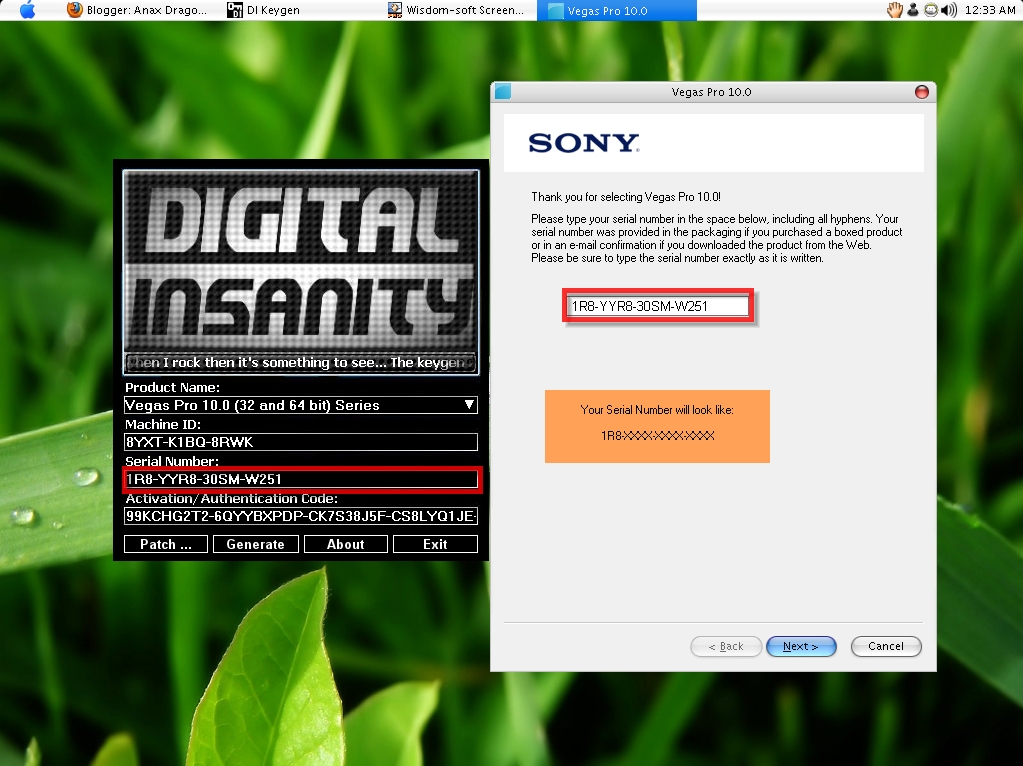Screen dimensions: 1023x766
Task: Click the Sony logo
Action: tap(583, 143)
